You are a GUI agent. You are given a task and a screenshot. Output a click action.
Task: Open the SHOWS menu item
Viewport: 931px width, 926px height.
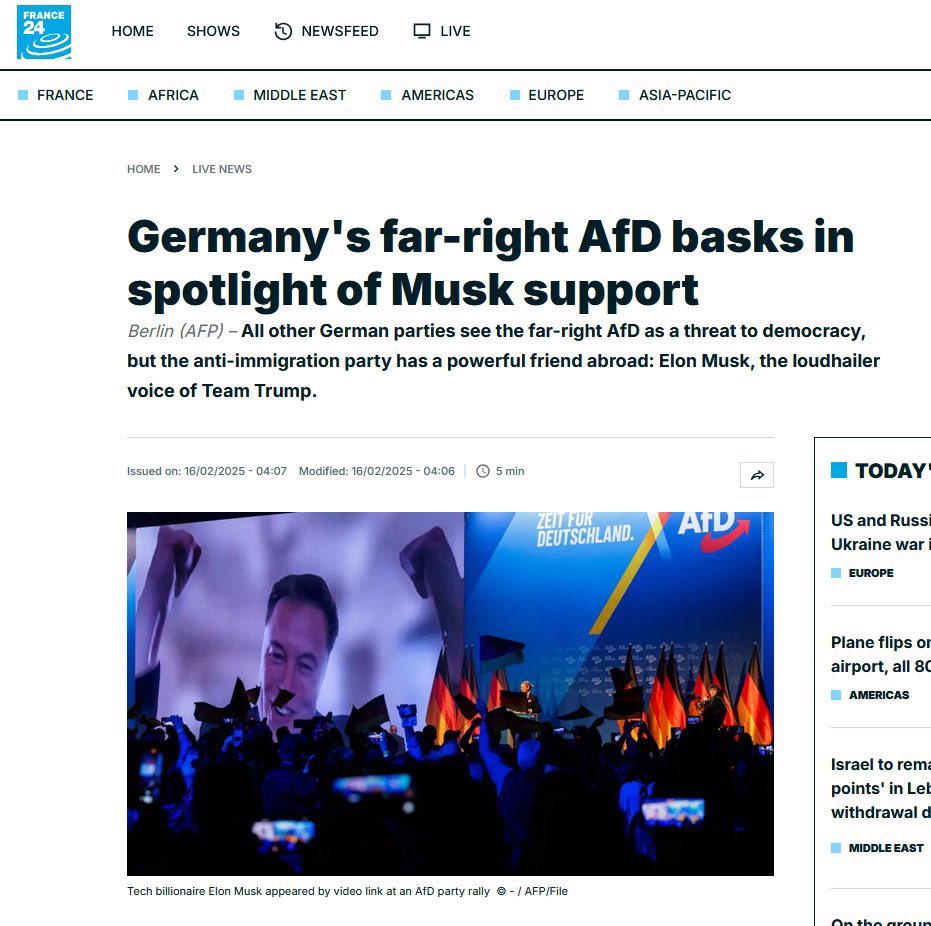click(x=213, y=31)
